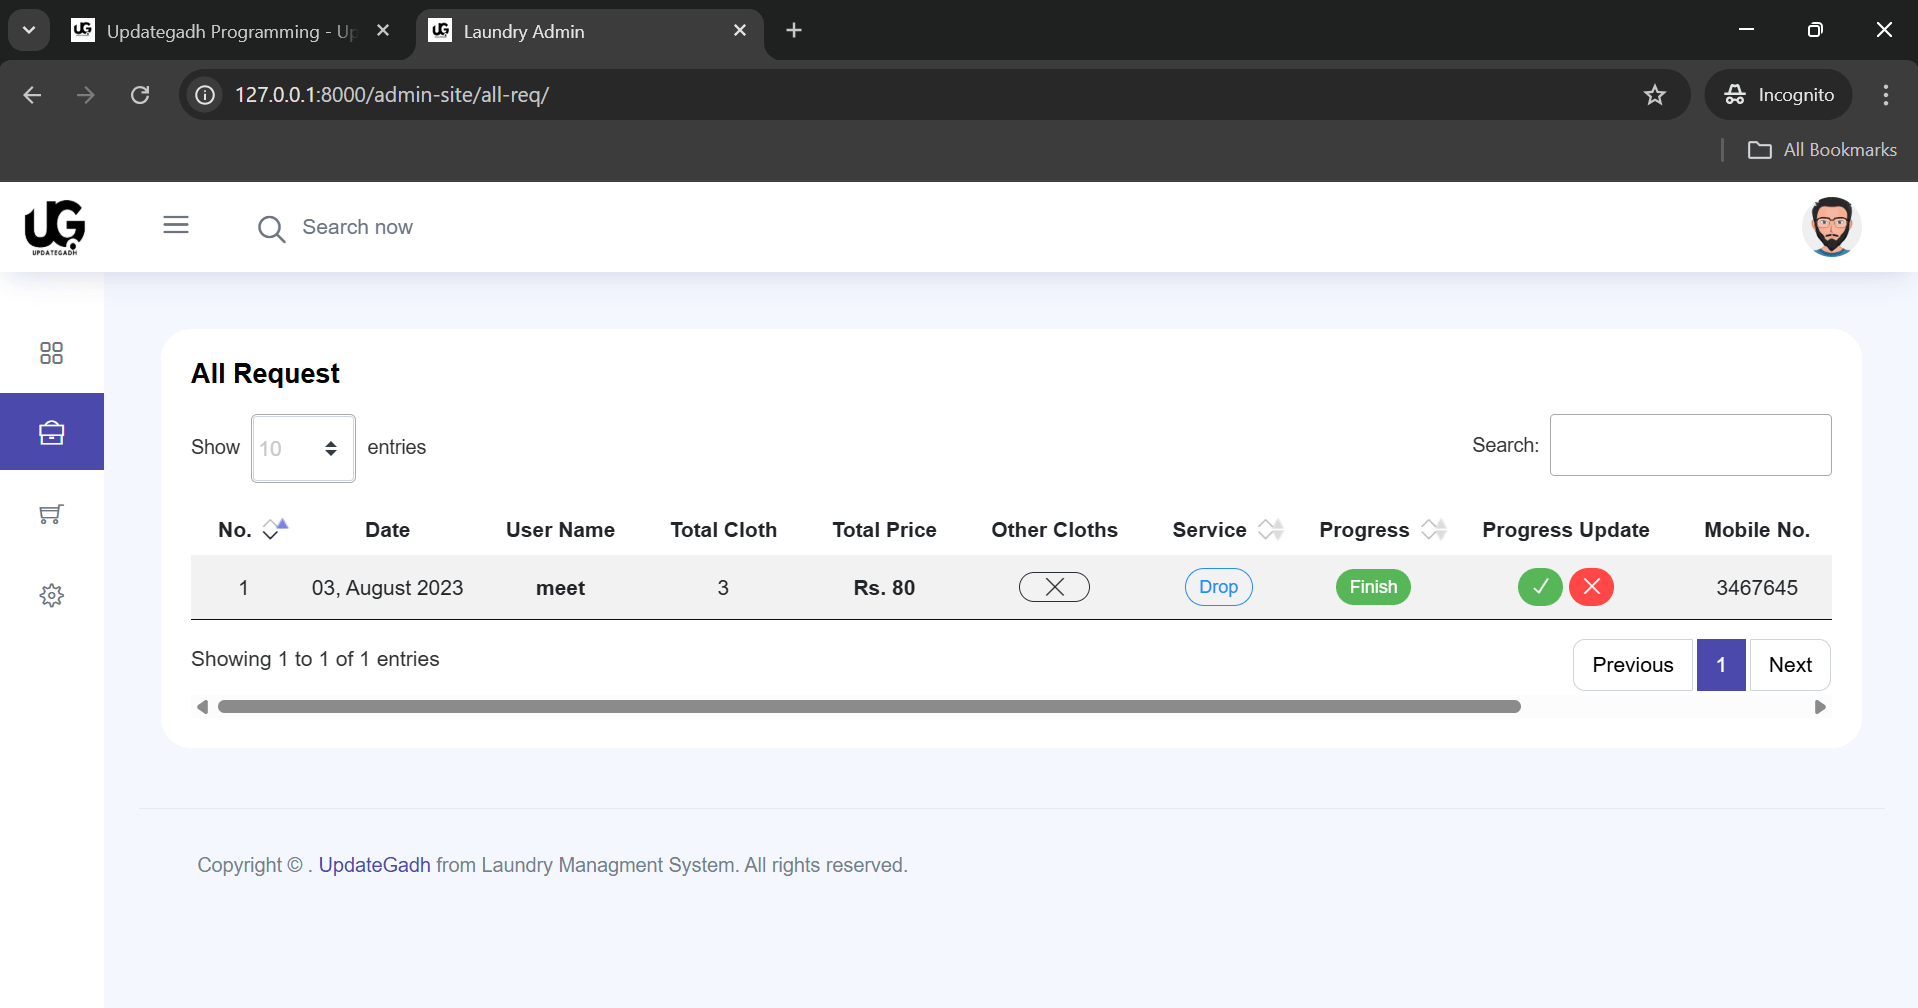The width and height of the screenshot is (1918, 1008).
Task: Select the requests briefcase icon in sidebar
Action: [x=51, y=431]
